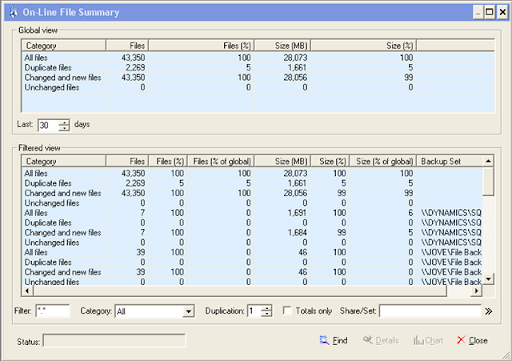Sort Global view by Files column header
The image size is (512, 361).
click(x=127, y=46)
